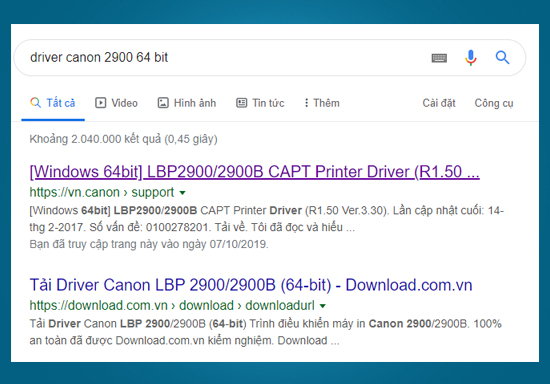Click the download.com.vn downloadurl URL

point(172,305)
